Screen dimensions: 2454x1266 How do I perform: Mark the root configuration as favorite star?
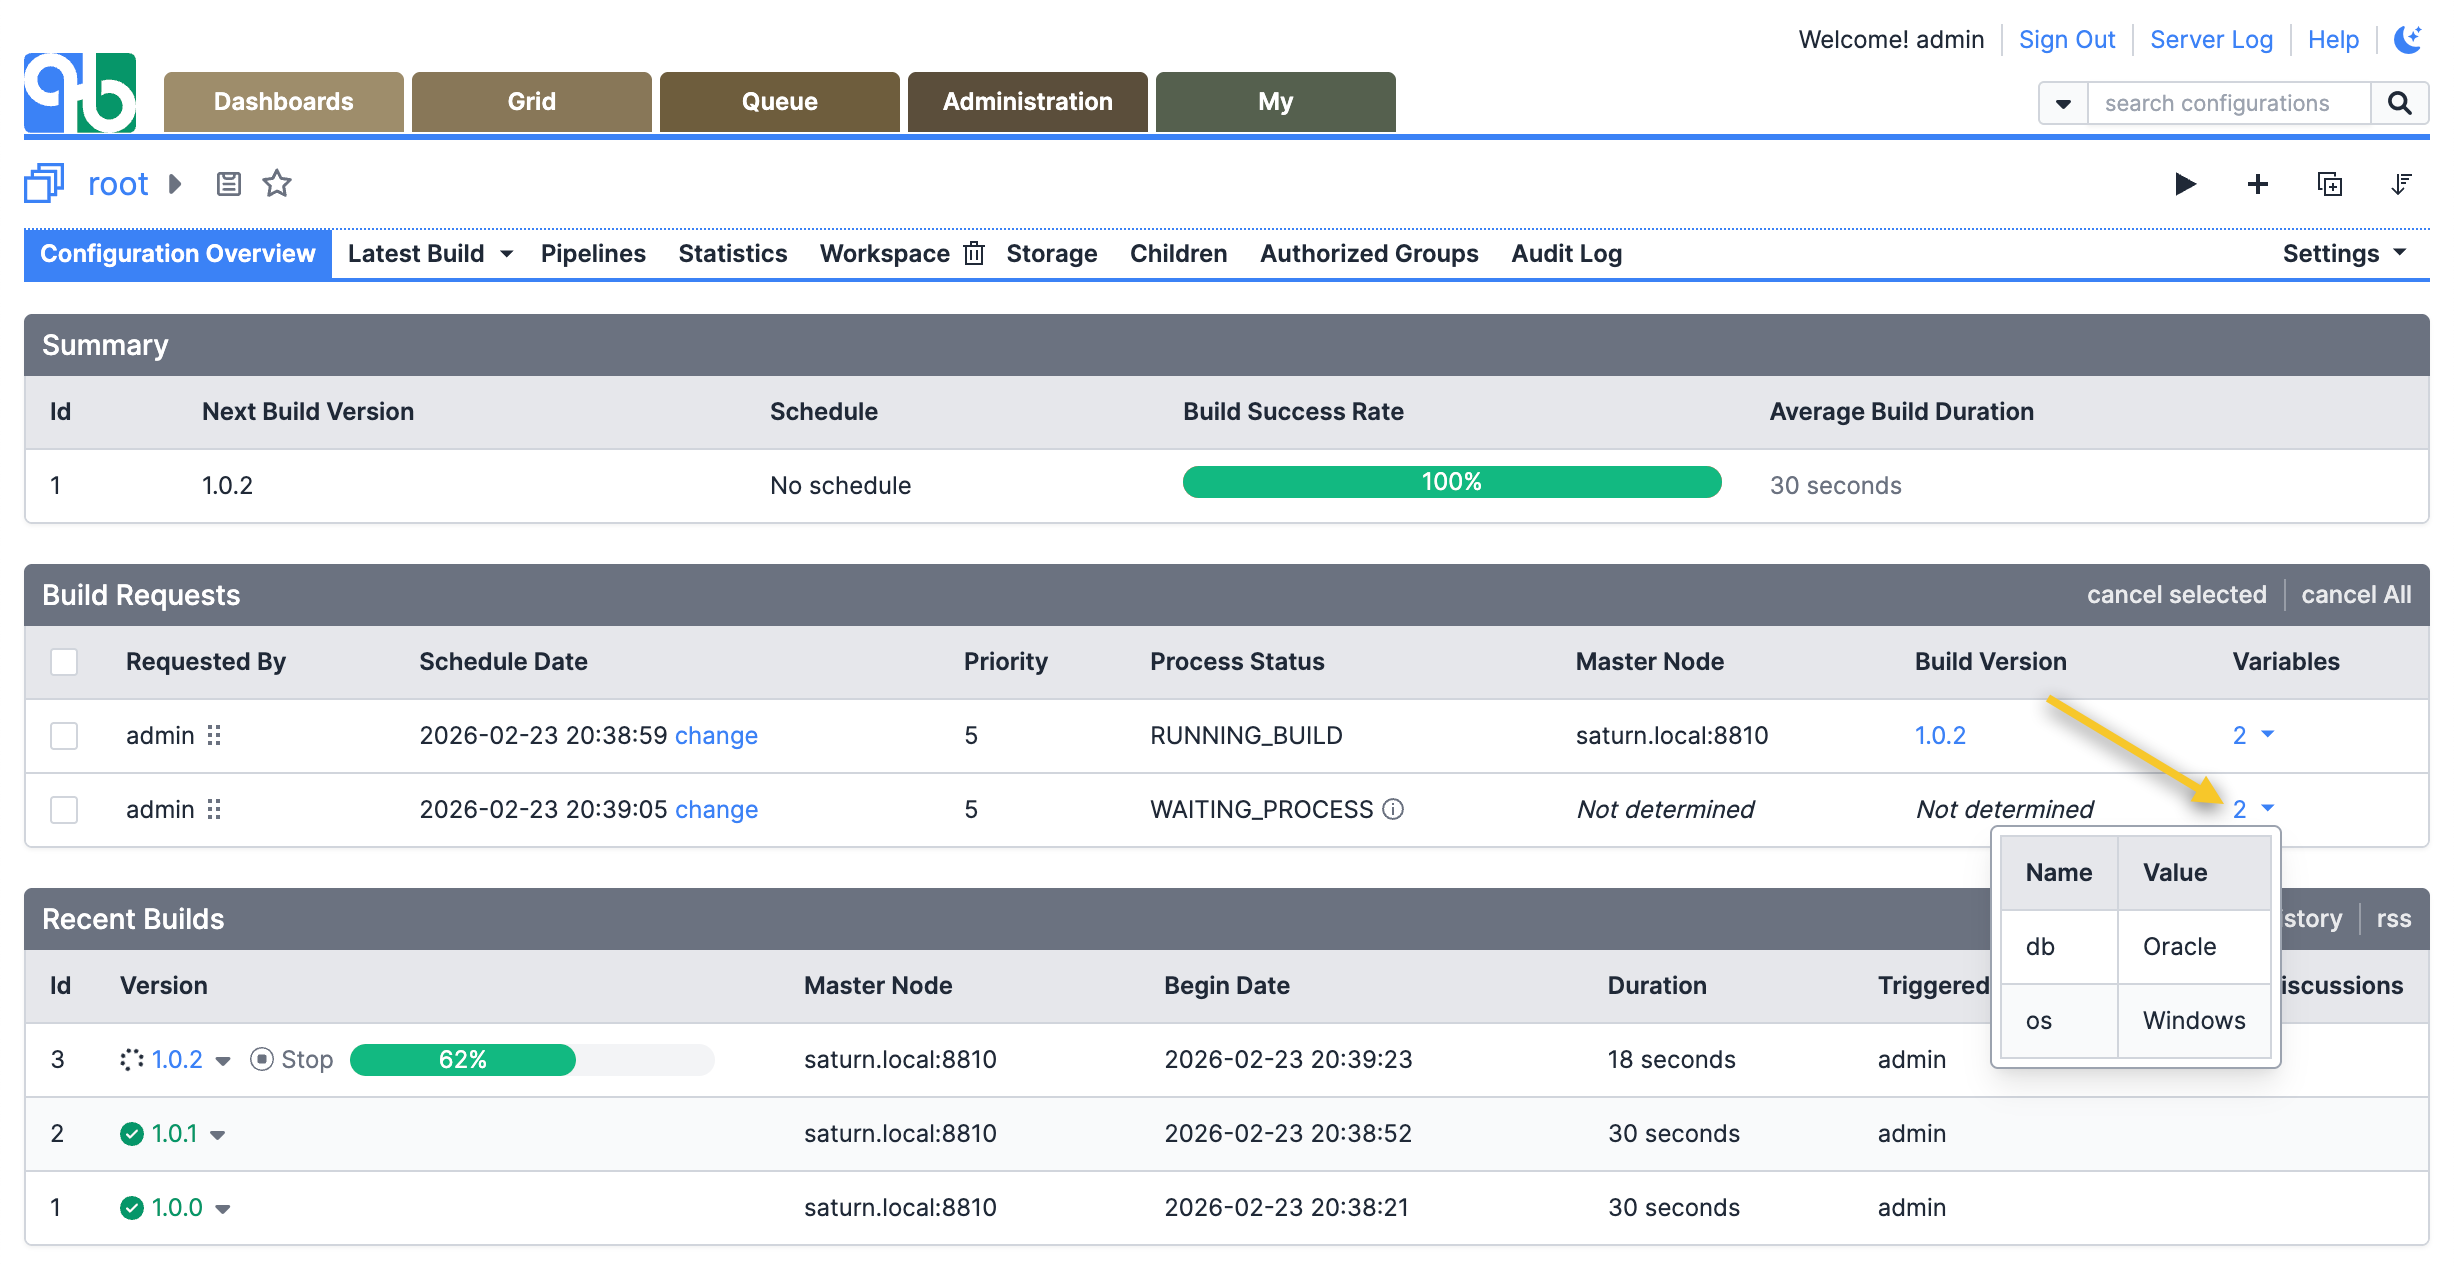(x=277, y=183)
